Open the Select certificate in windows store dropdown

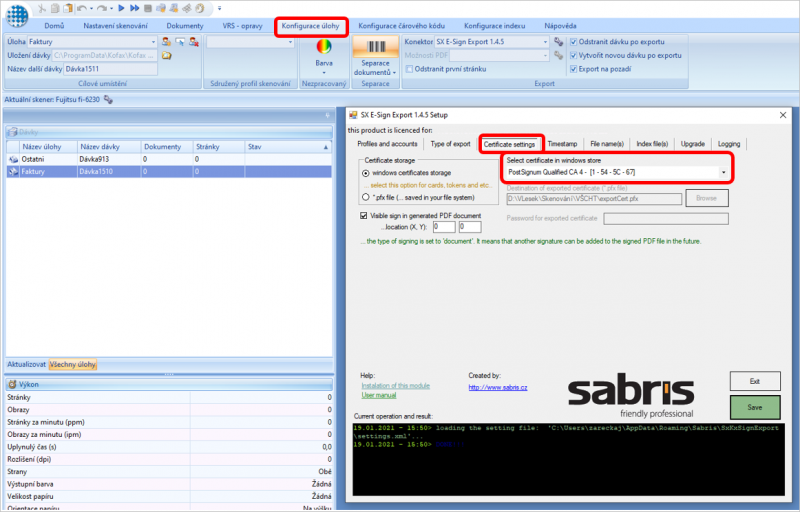click(x=723, y=172)
